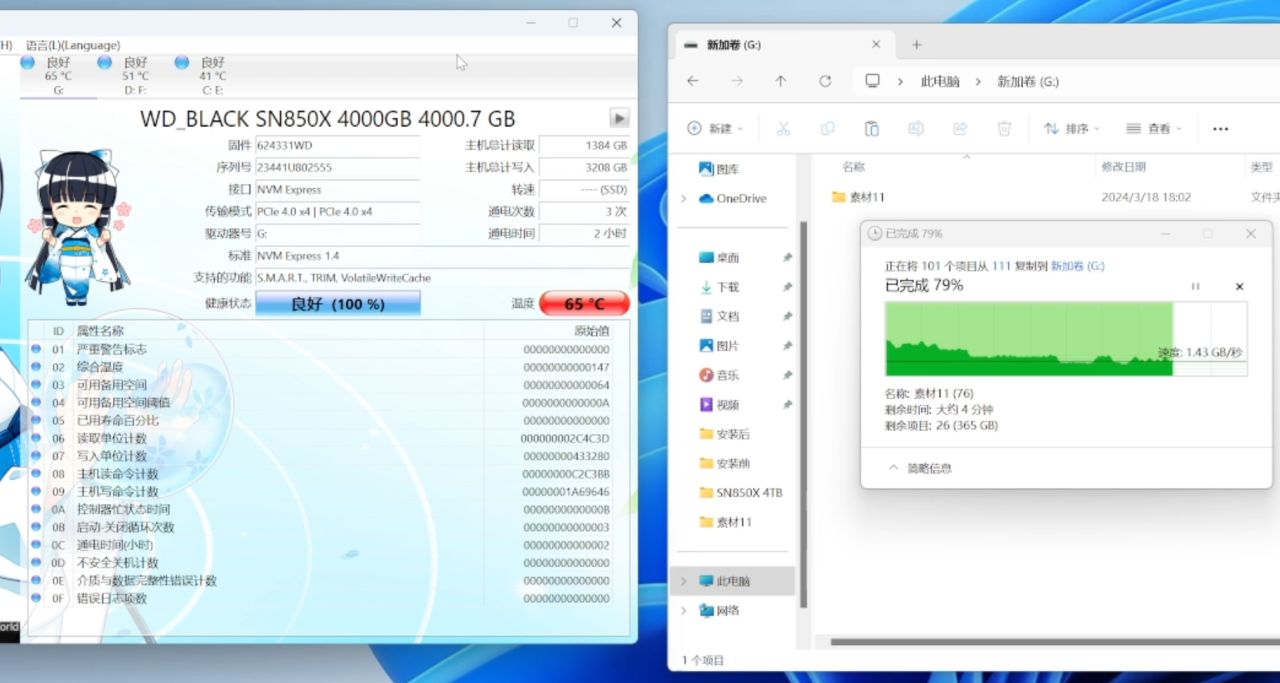This screenshot has width=1280, height=683.
Task: Select the 0C 通电时间(小时) attribute row
Action: (320, 545)
